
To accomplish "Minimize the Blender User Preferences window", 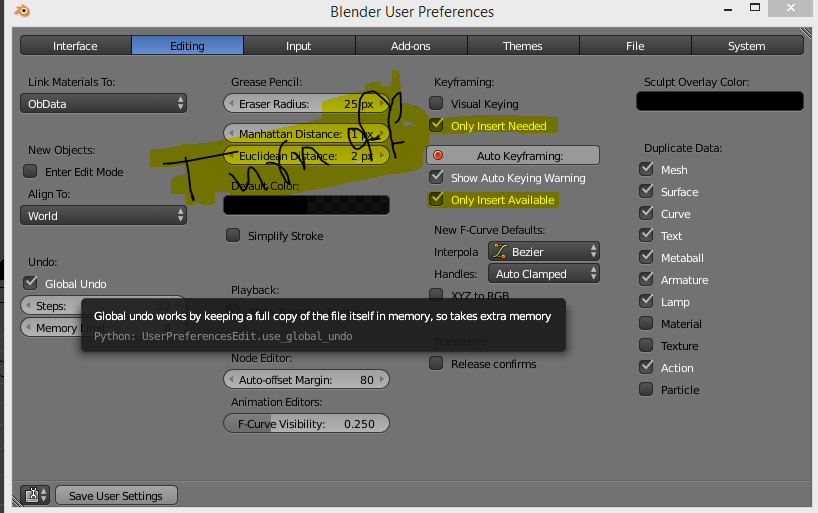I will [x=728, y=9].
